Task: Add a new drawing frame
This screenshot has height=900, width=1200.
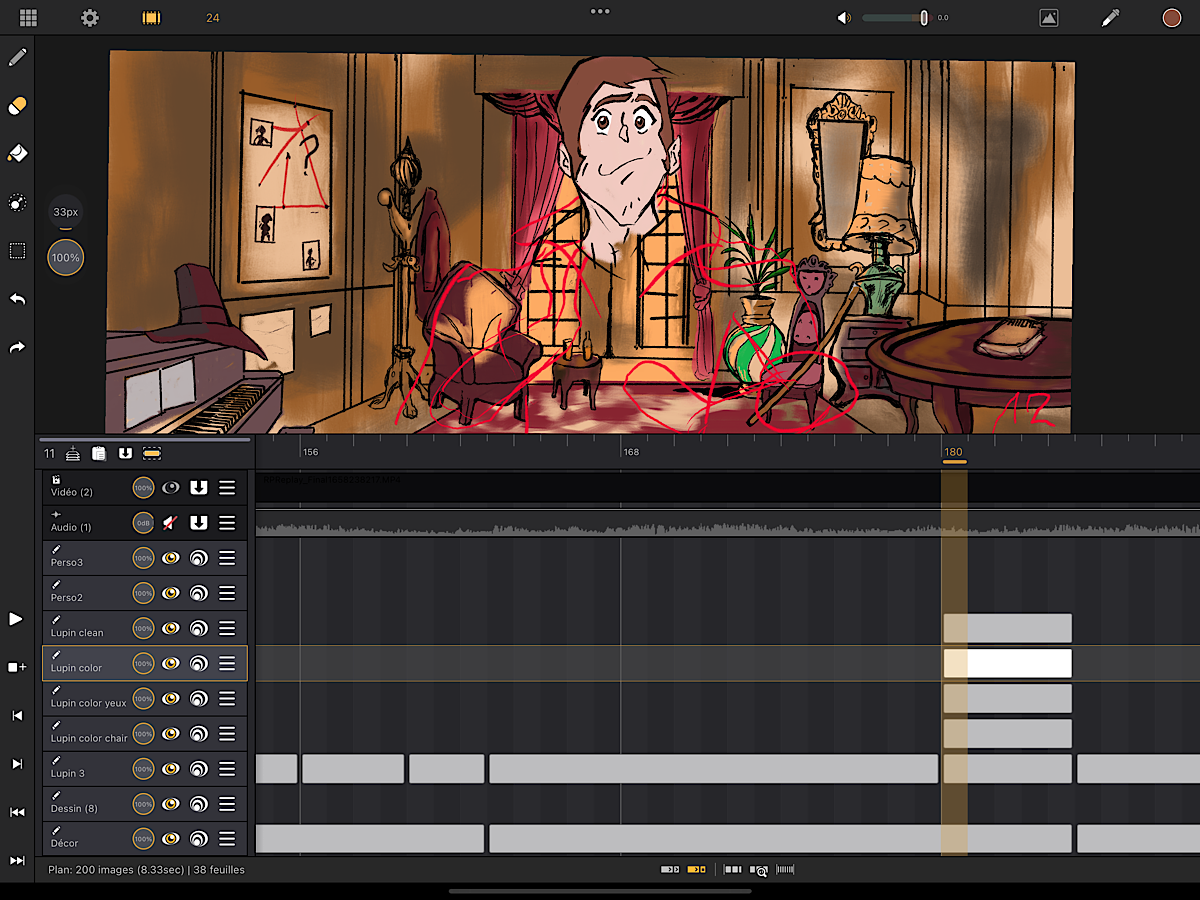Action: pyautogui.click(x=17, y=667)
